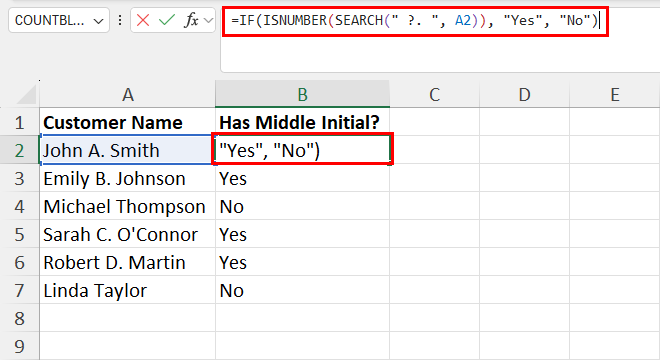The image size is (660, 360).
Task: Select the Yes cell next to Robert D. Martin
Action: tap(302, 262)
